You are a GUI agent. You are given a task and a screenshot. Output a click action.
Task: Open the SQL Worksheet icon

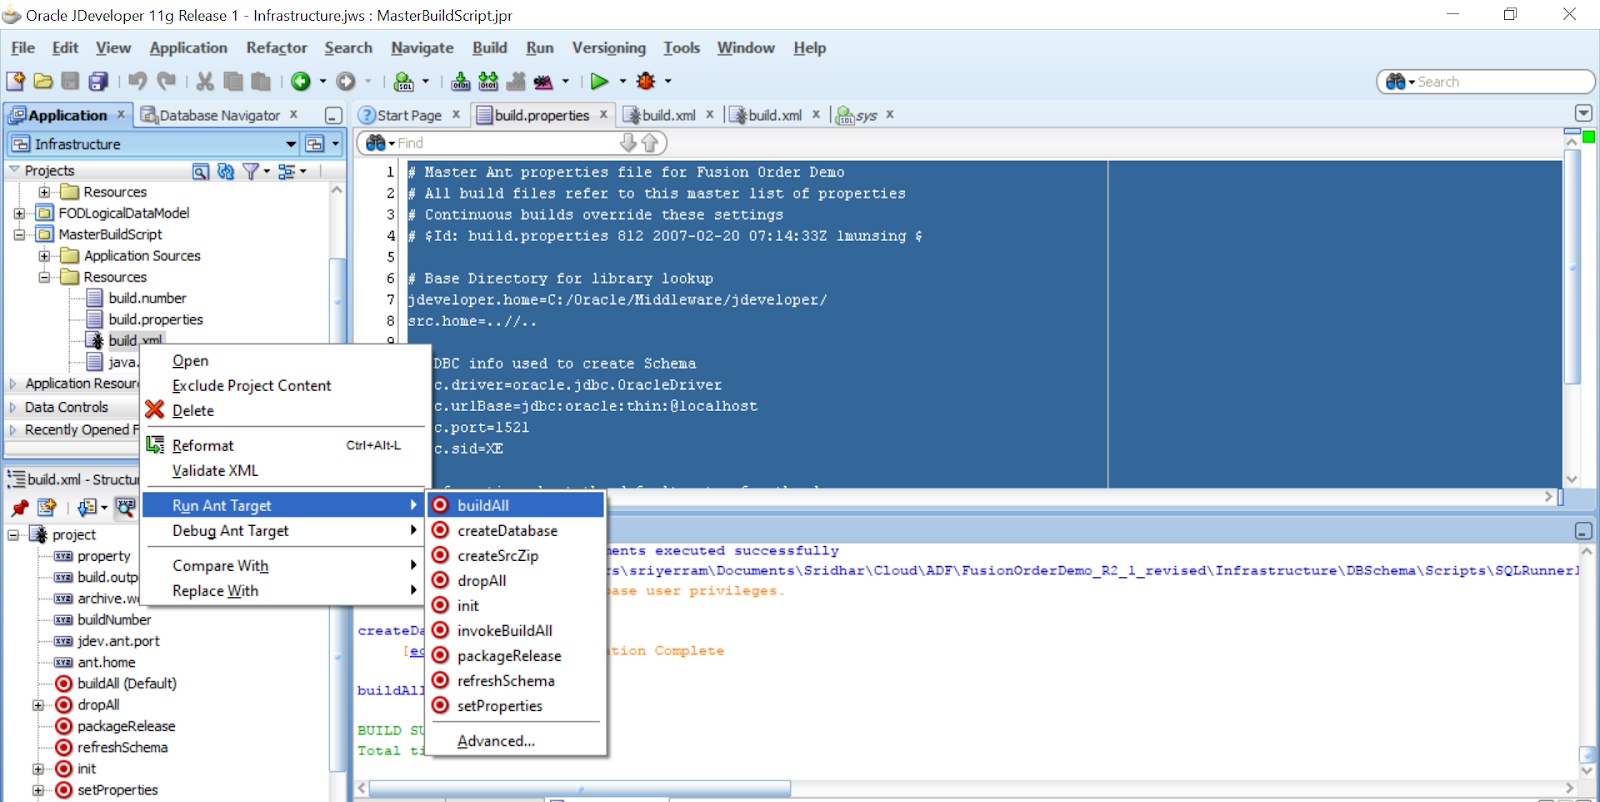(403, 81)
